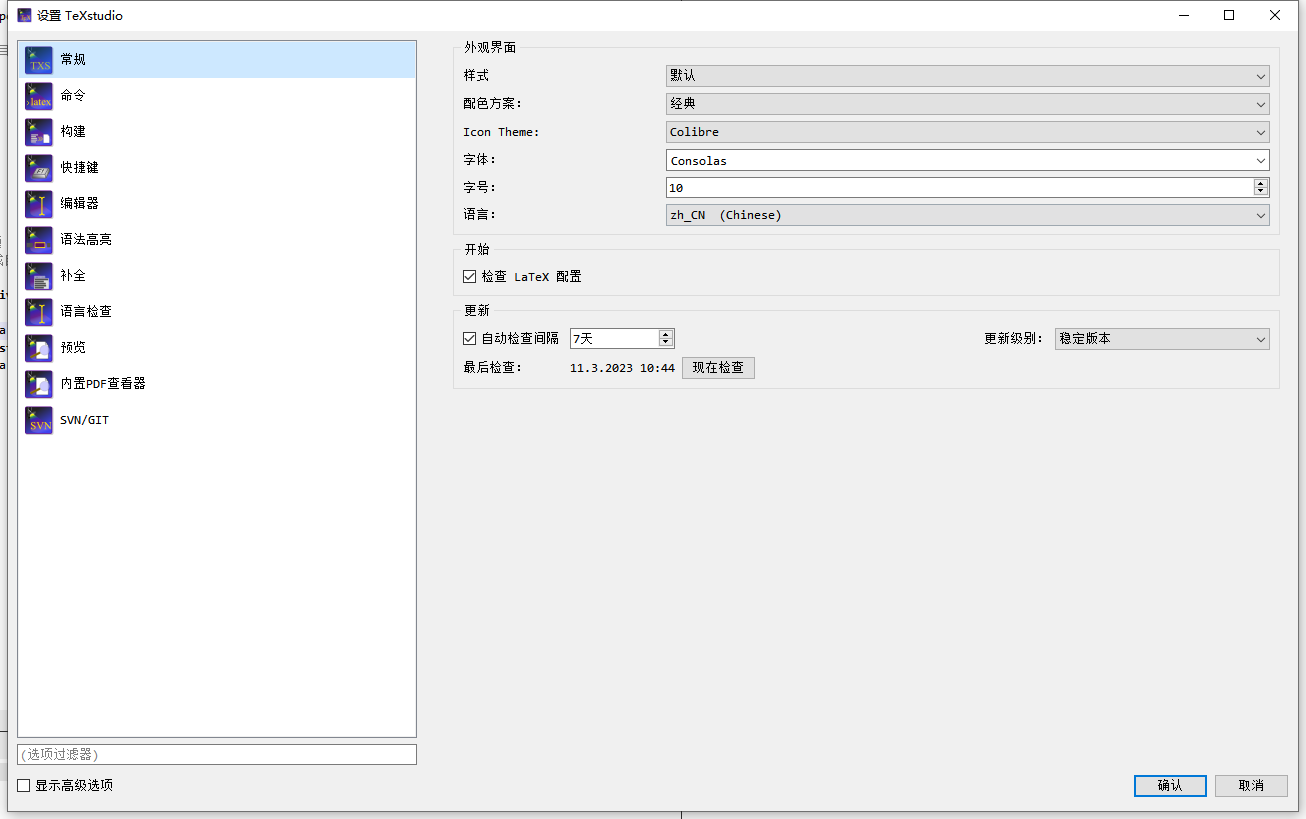Screen dimensions: 1306x819
Task: Decrease the 7天 check interval
Action: tap(666, 343)
